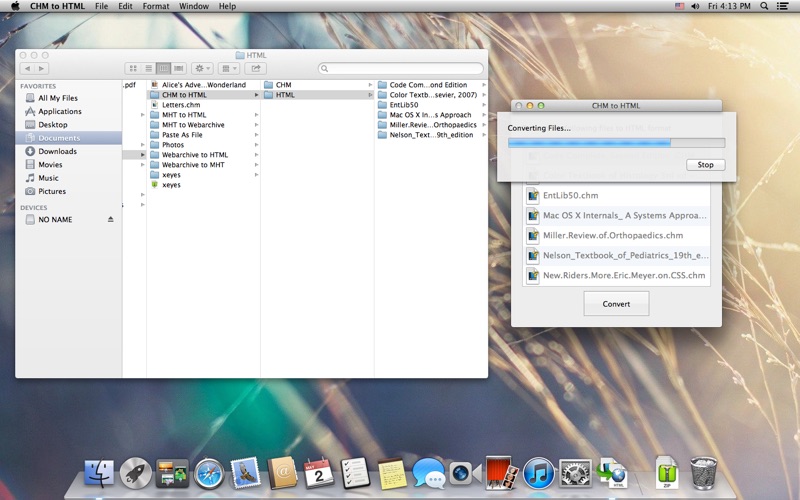Open CHM to HTML application menu
The image size is (800, 500).
57,6
